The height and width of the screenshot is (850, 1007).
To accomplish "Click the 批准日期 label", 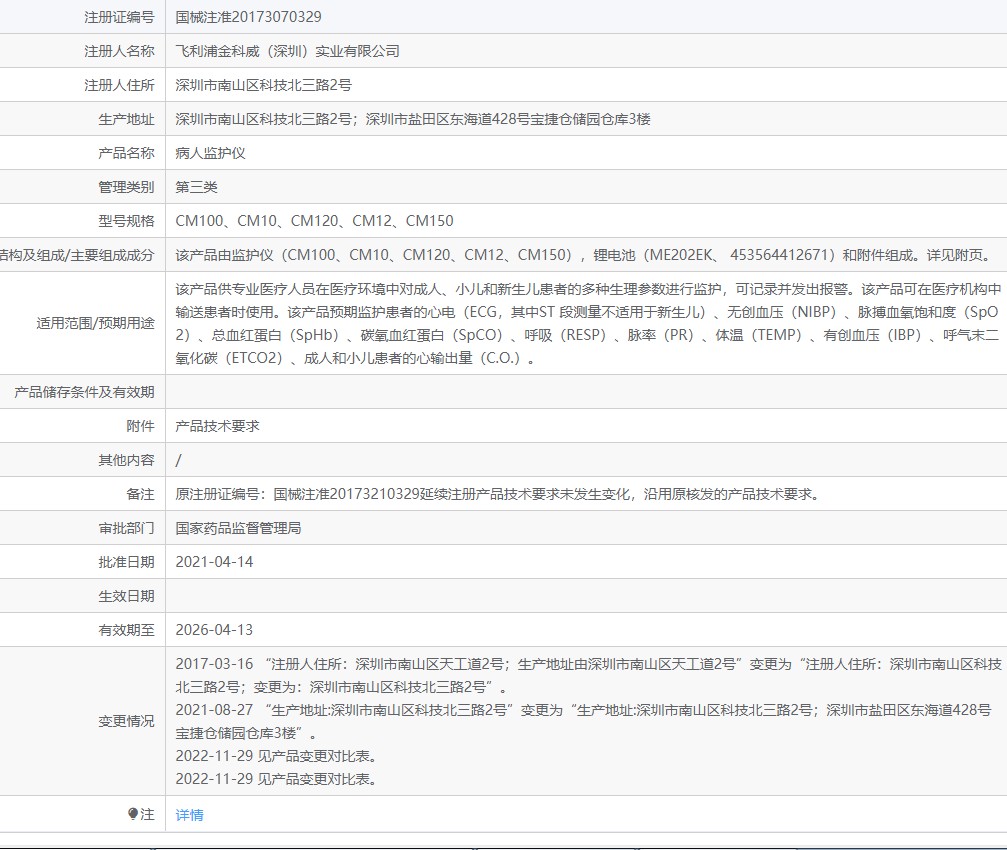I will pyautogui.click(x=127, y=562).
